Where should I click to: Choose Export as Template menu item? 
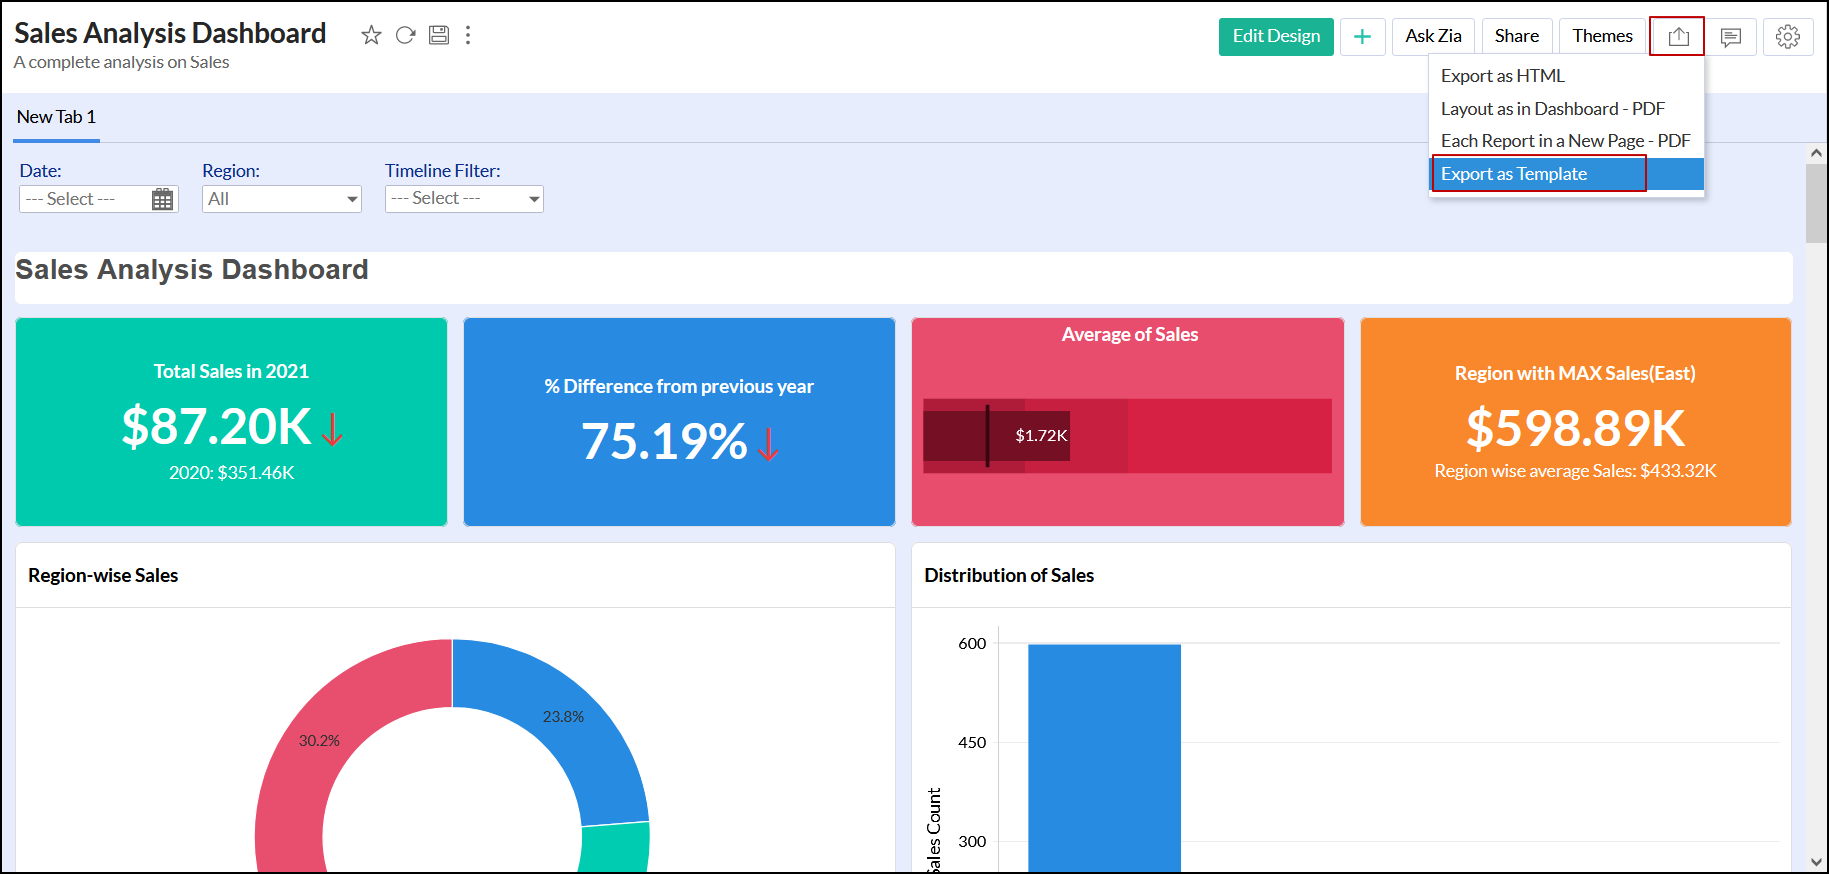[1514, 174]
